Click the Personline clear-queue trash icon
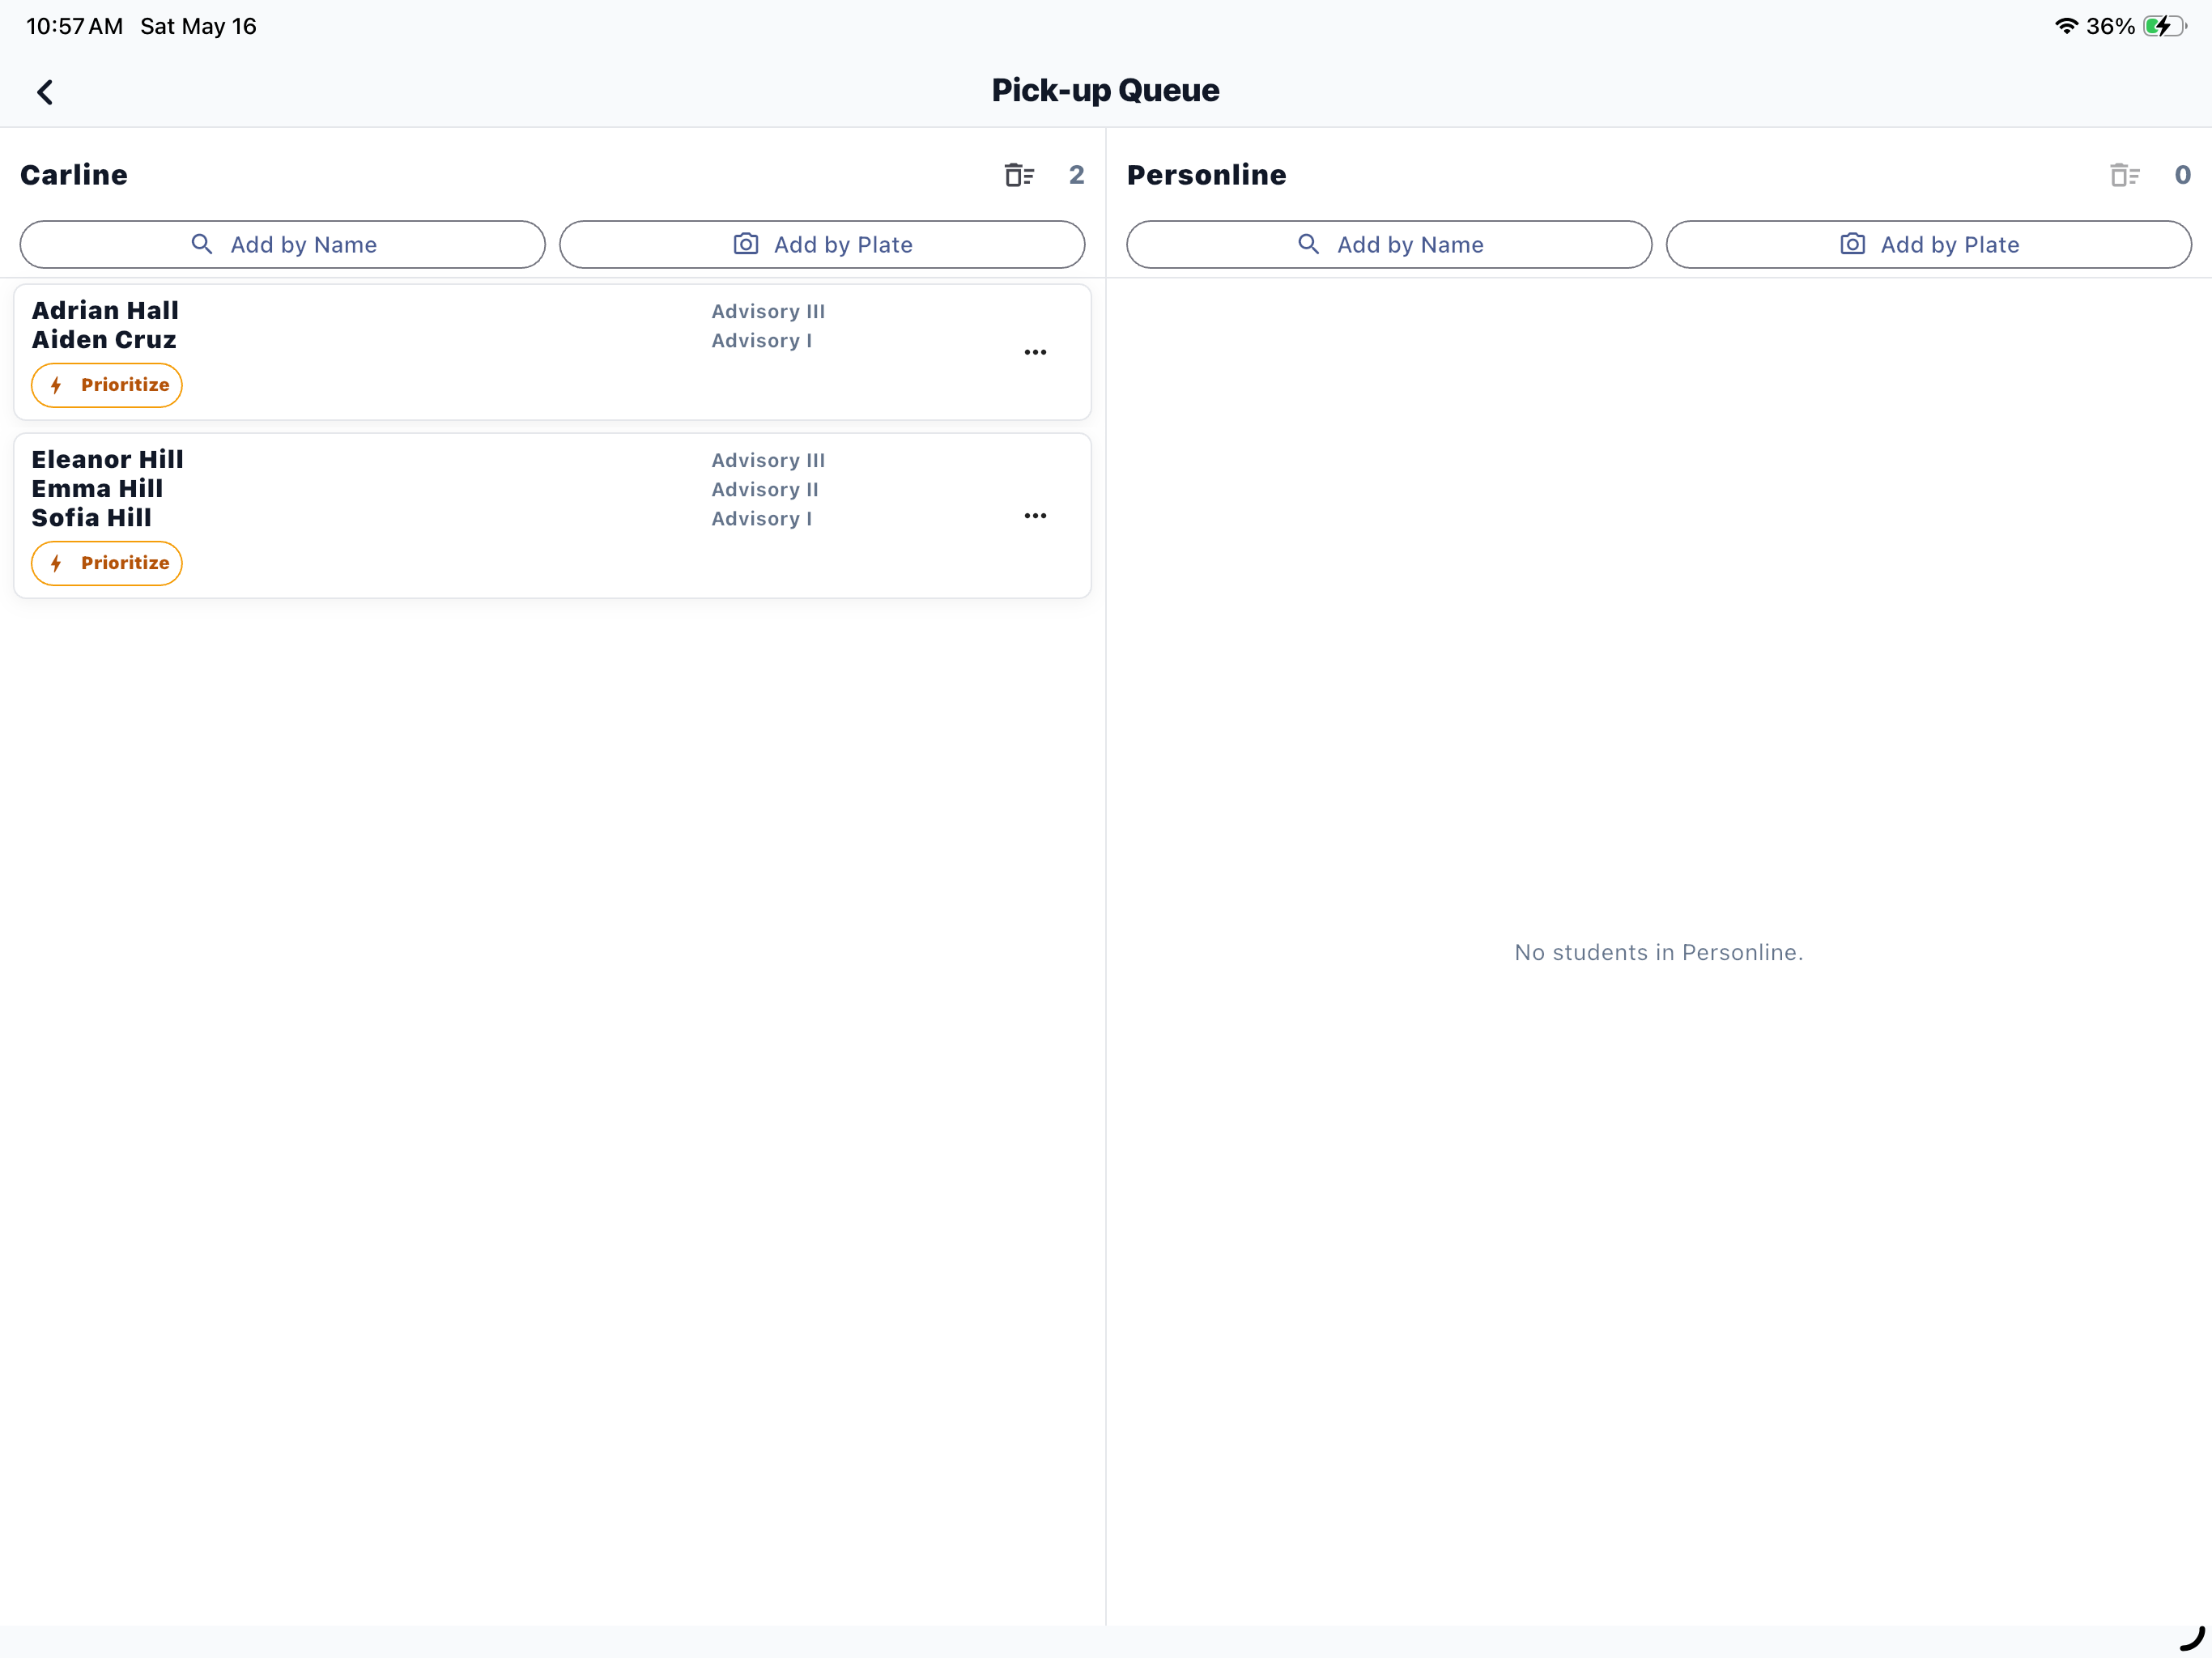The image size is (2212, 1658). point(2124,175)
